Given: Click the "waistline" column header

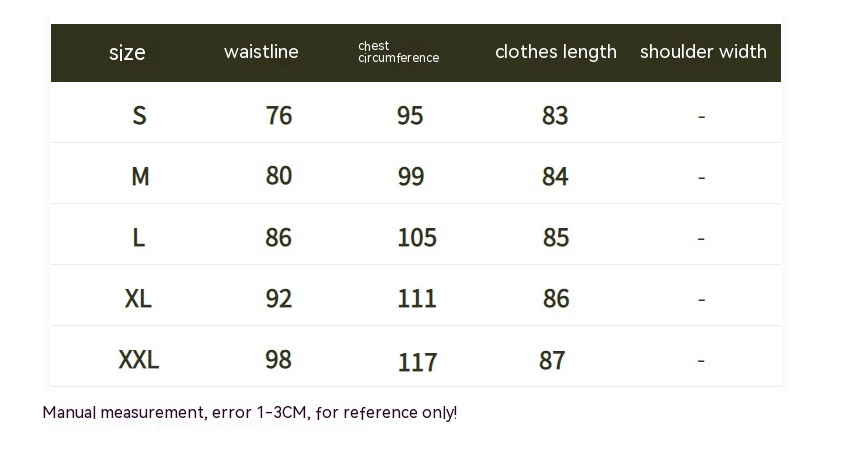Looking at the screenshot, I should coord(261,52).
